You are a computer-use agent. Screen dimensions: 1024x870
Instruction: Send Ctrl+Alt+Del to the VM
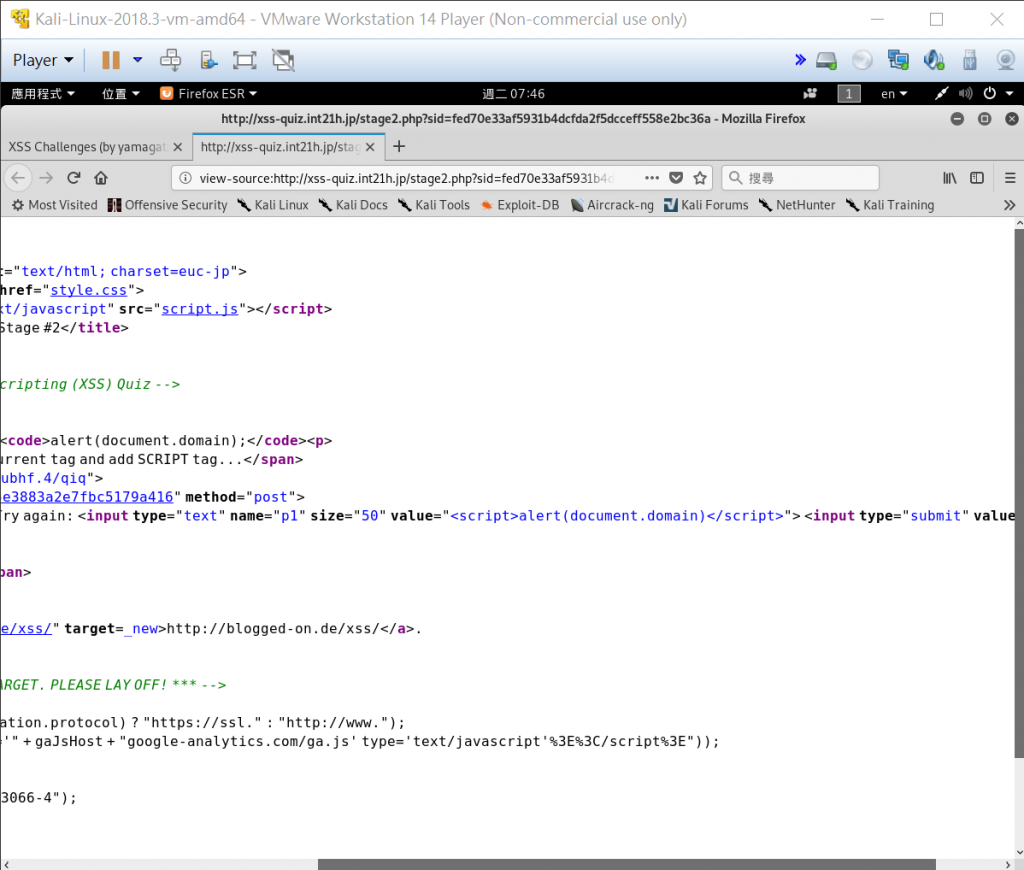(x=170, y=60)
